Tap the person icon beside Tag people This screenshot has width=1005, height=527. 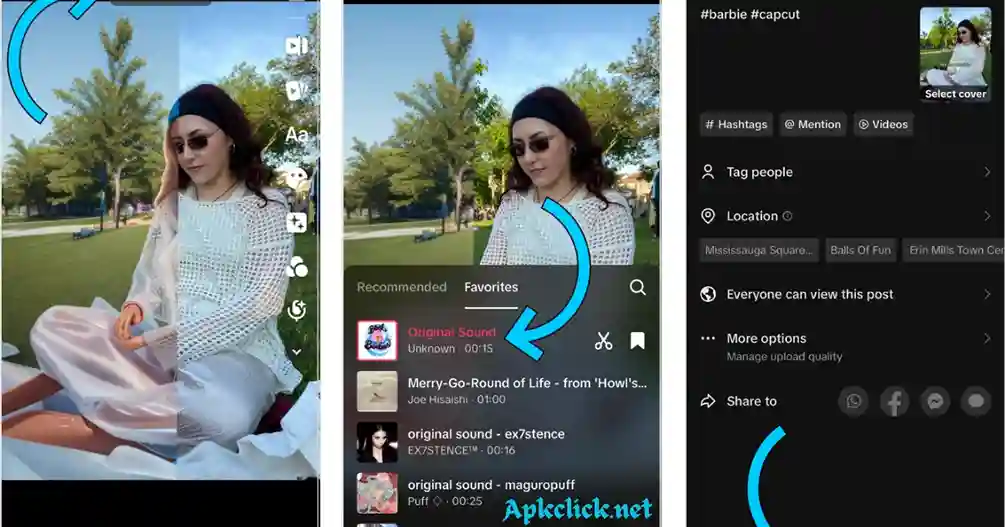click(708, 172)
